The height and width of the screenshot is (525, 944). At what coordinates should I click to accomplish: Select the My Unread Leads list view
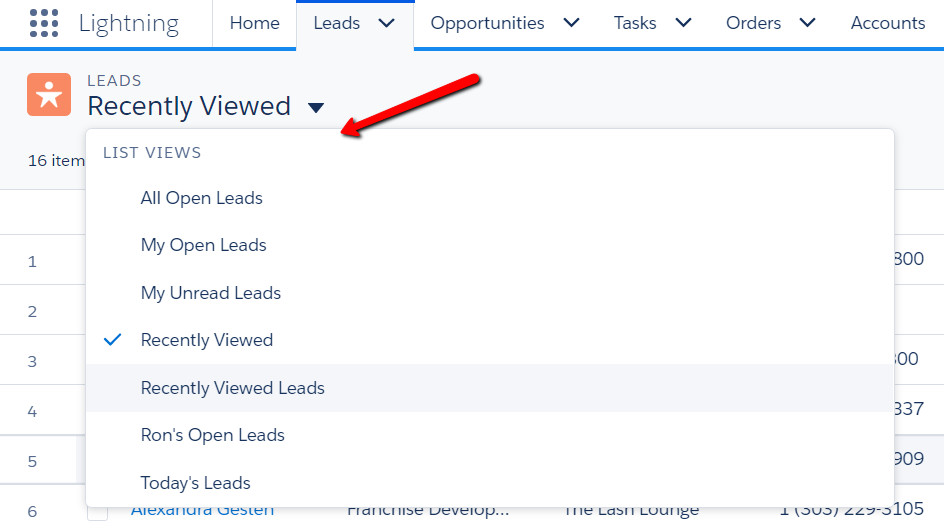pos(489,293)
